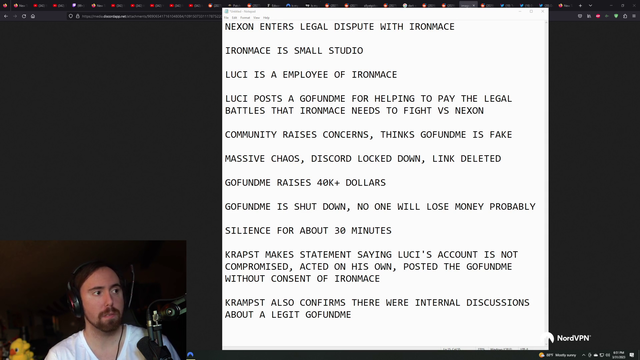Click the green shield extension icon
The width and height of the screenshot is (640, 360).
click(616, 16)
